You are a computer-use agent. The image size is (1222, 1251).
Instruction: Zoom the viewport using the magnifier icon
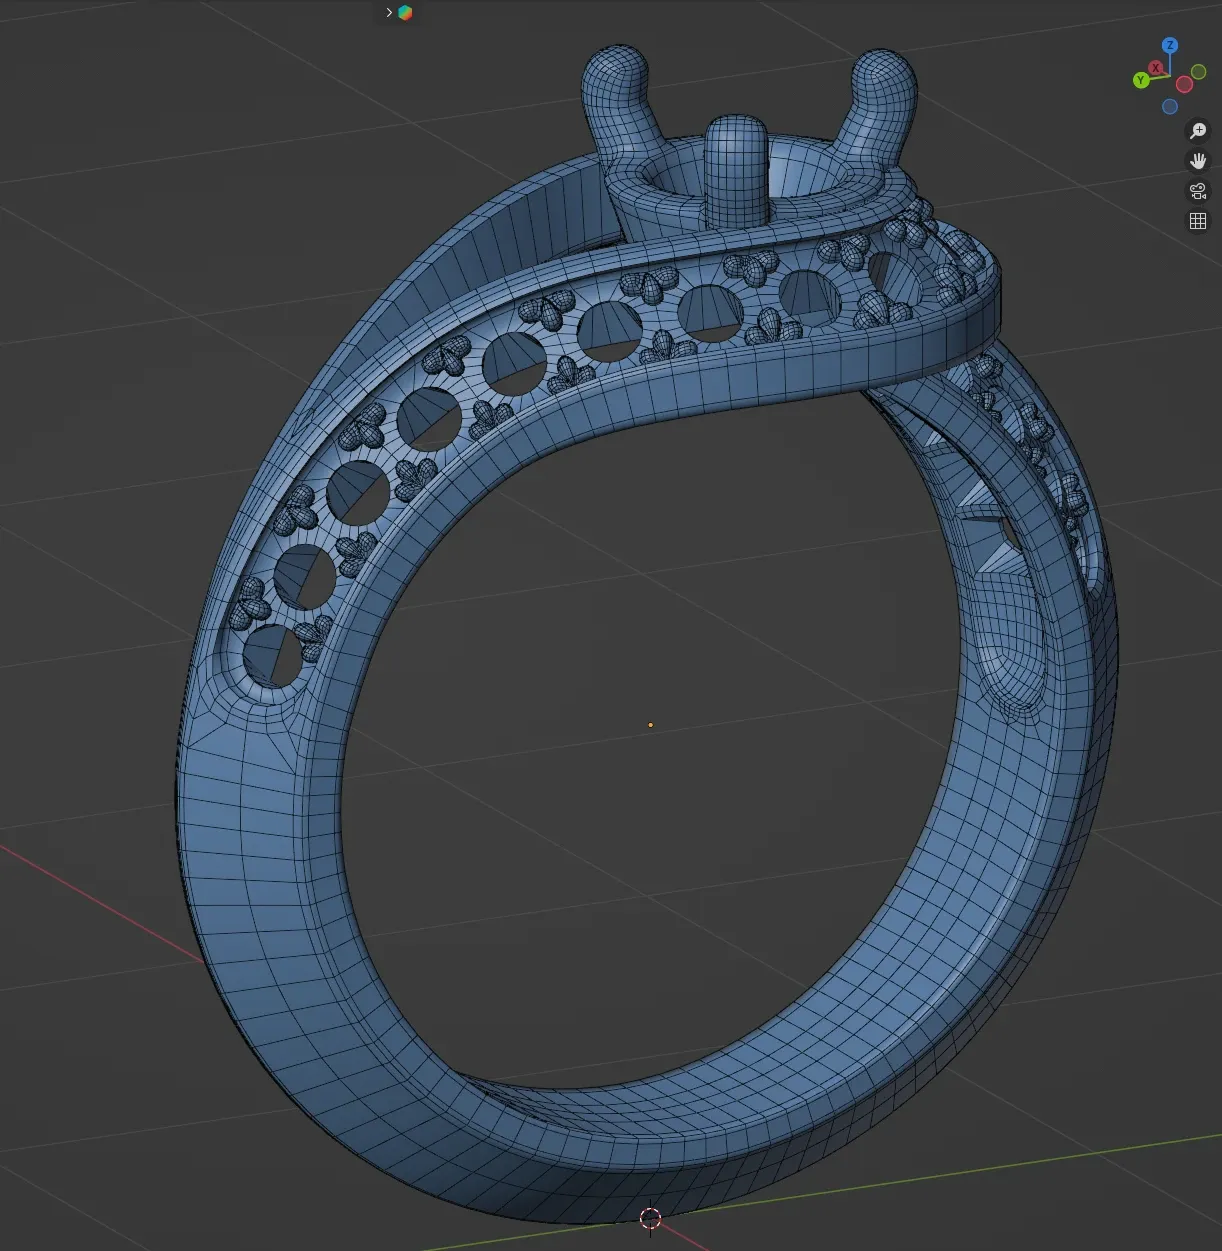click(x=1197, y=130)
